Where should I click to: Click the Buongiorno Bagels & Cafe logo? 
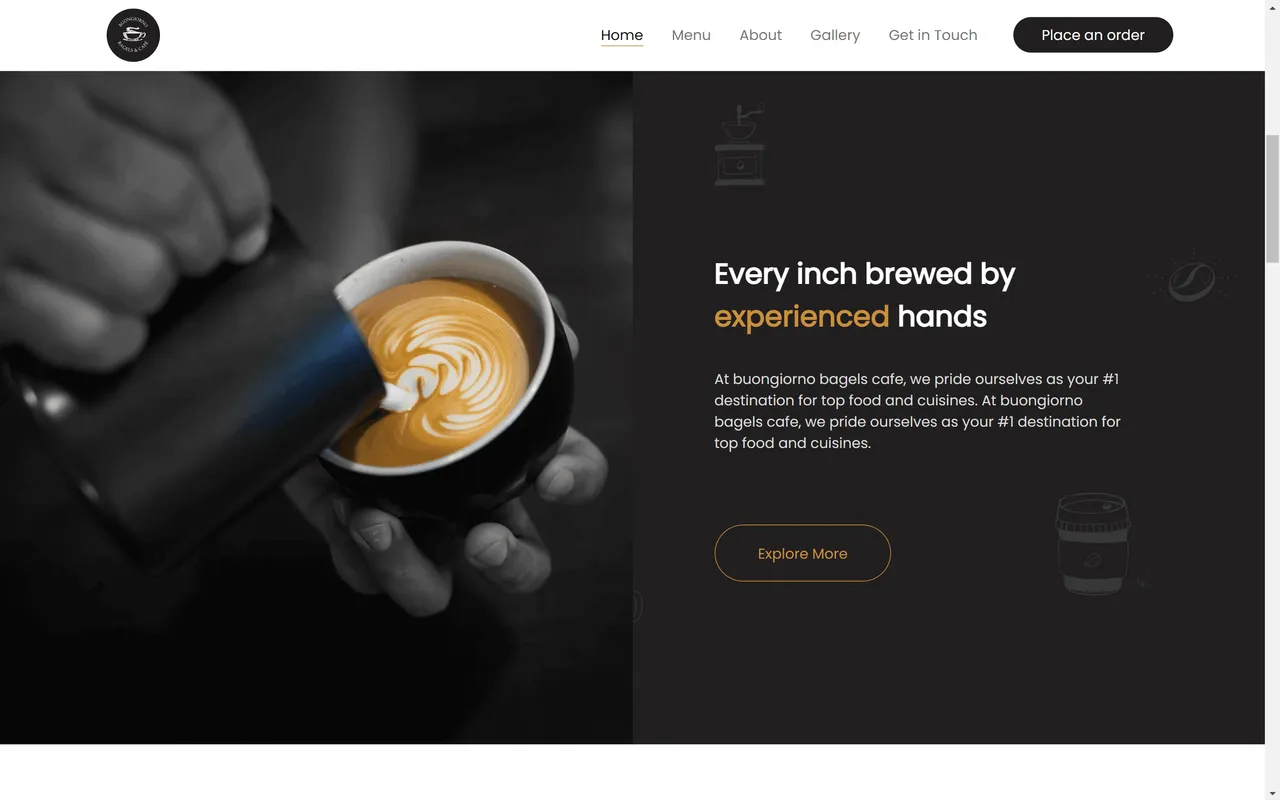(x=133, y=35)
